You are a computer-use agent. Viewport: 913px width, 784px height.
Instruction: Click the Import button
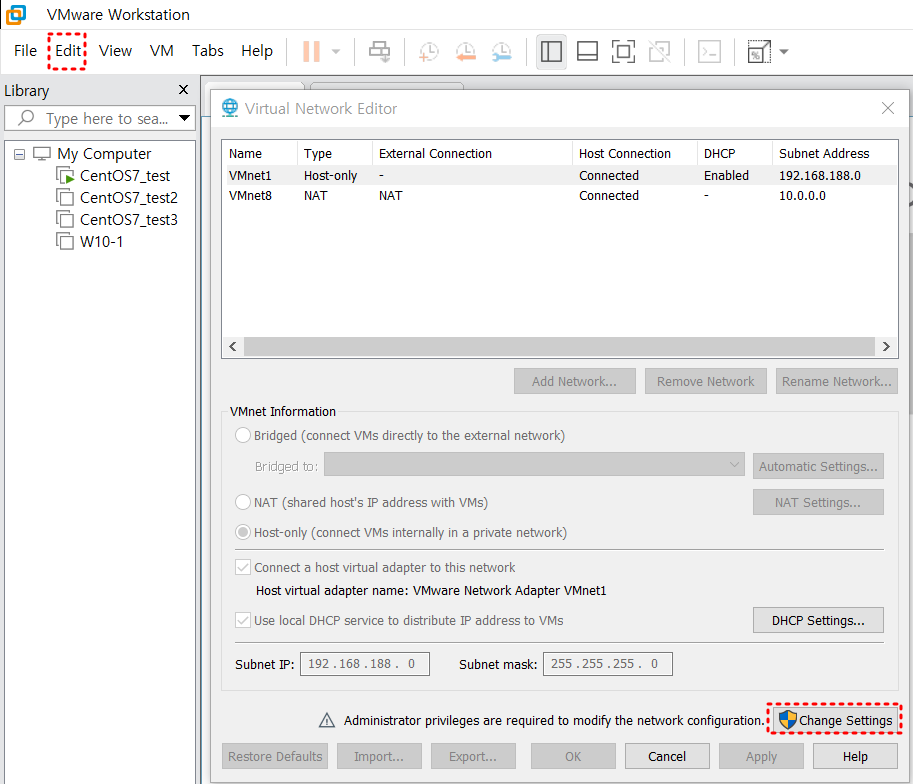[x=379, y=756]
